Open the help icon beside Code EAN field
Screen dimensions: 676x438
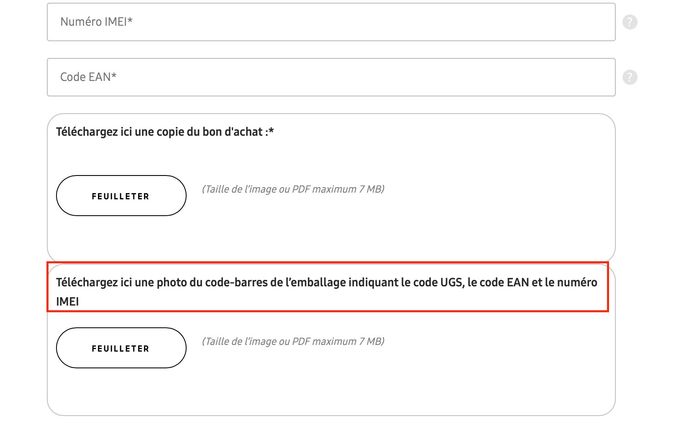point(630,77)
